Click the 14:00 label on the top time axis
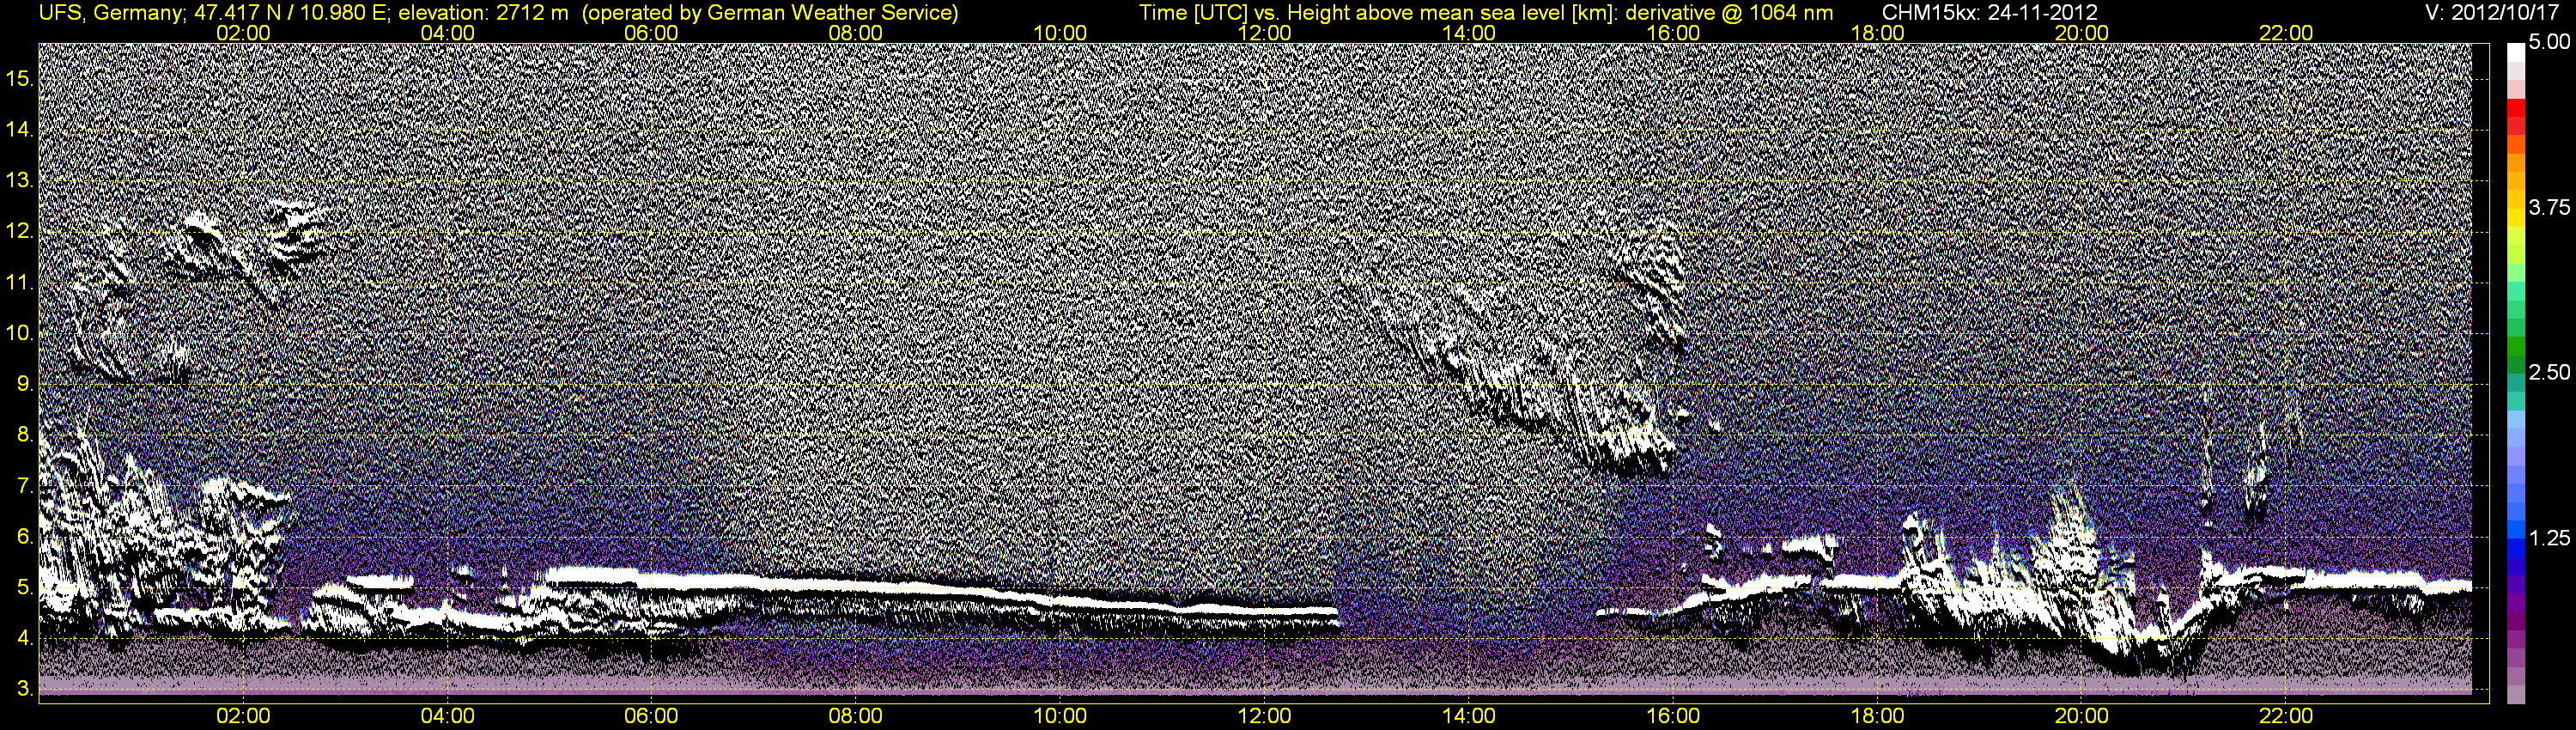The height and width of the screenshot is (730, 2576). click(x=1469, y=33)
